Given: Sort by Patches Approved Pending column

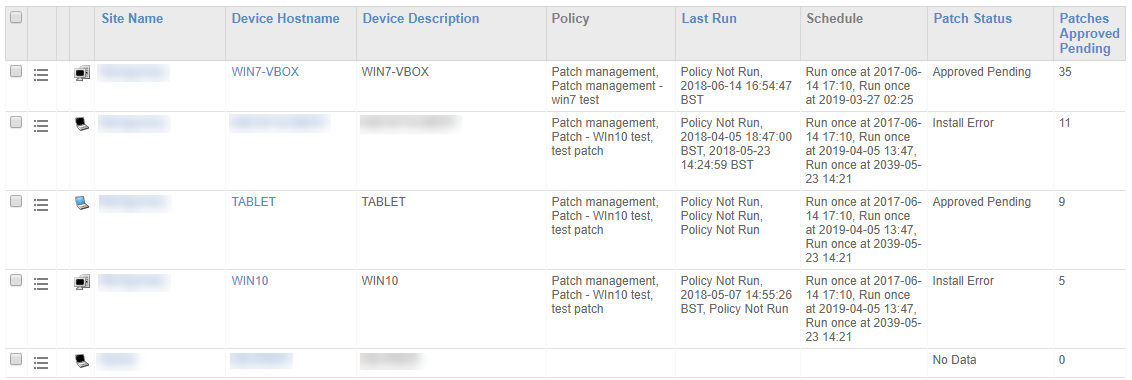Looking at the screenshot, I should 1089,33.
